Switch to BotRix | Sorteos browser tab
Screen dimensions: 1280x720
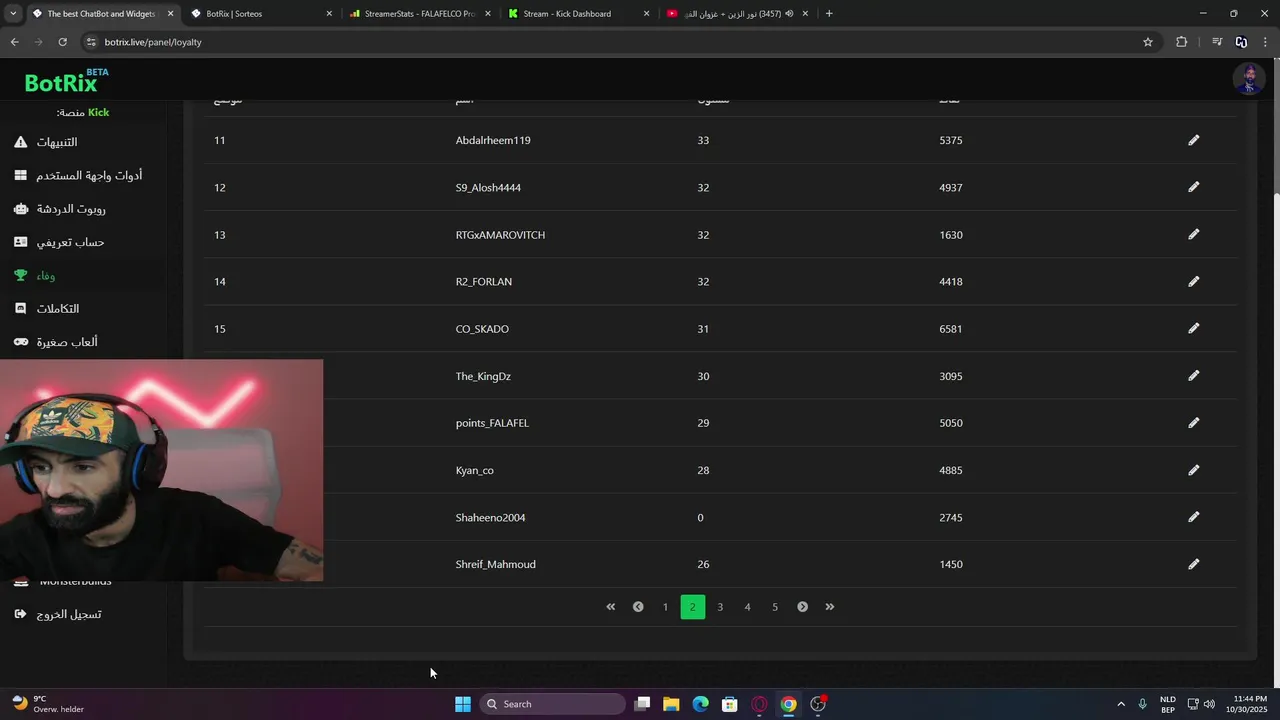(x=261, y=14)
